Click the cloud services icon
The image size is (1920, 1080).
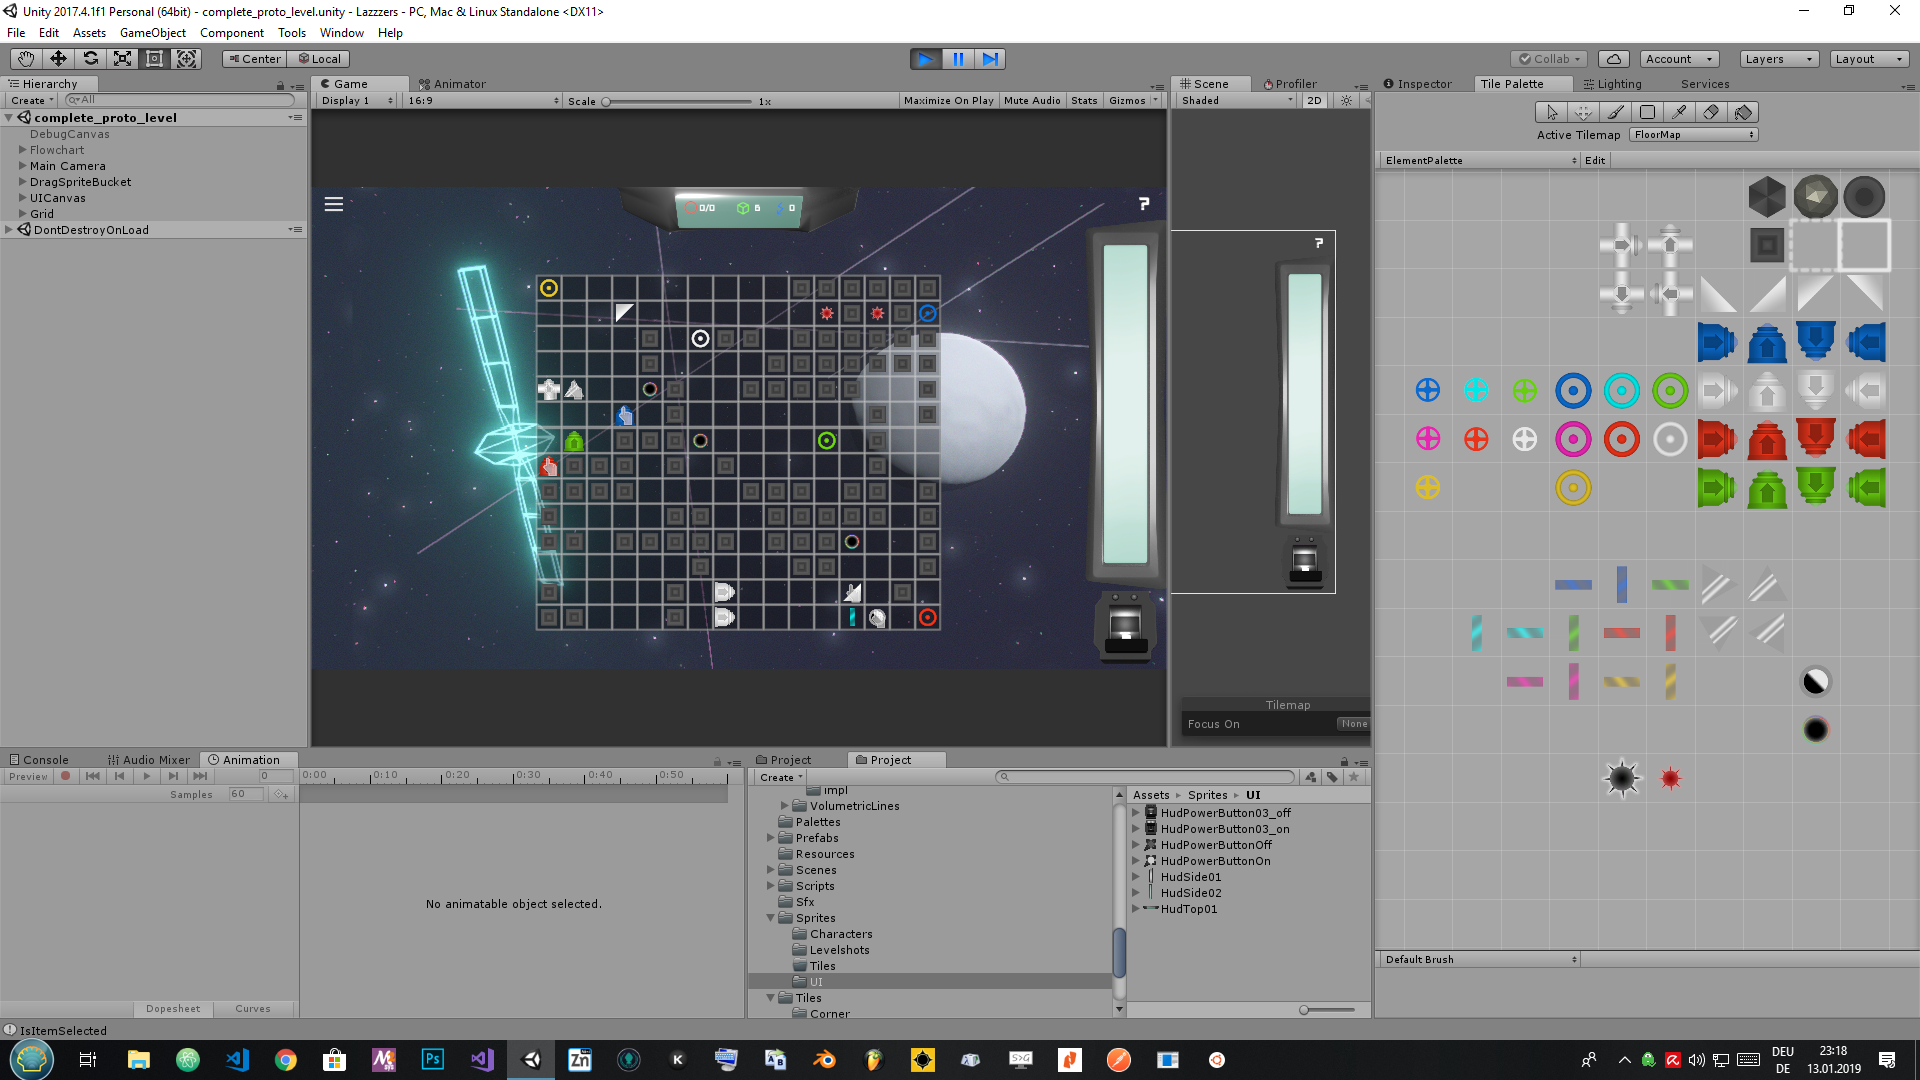(1613, 59)
